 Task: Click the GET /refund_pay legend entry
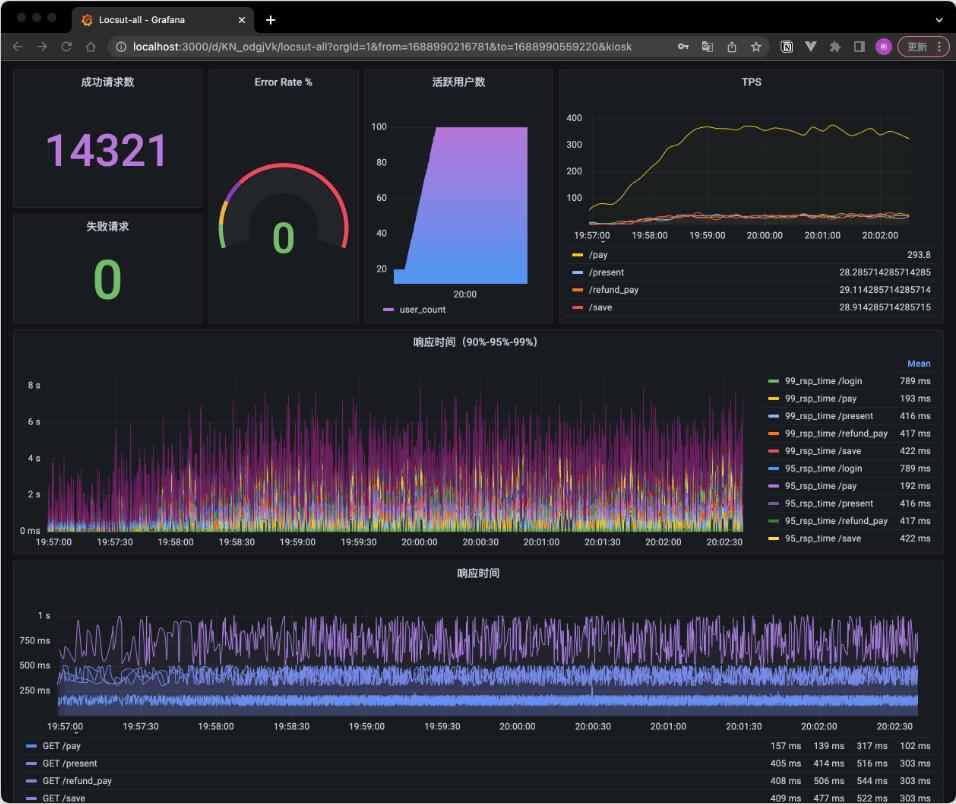(x=77, y=781)
